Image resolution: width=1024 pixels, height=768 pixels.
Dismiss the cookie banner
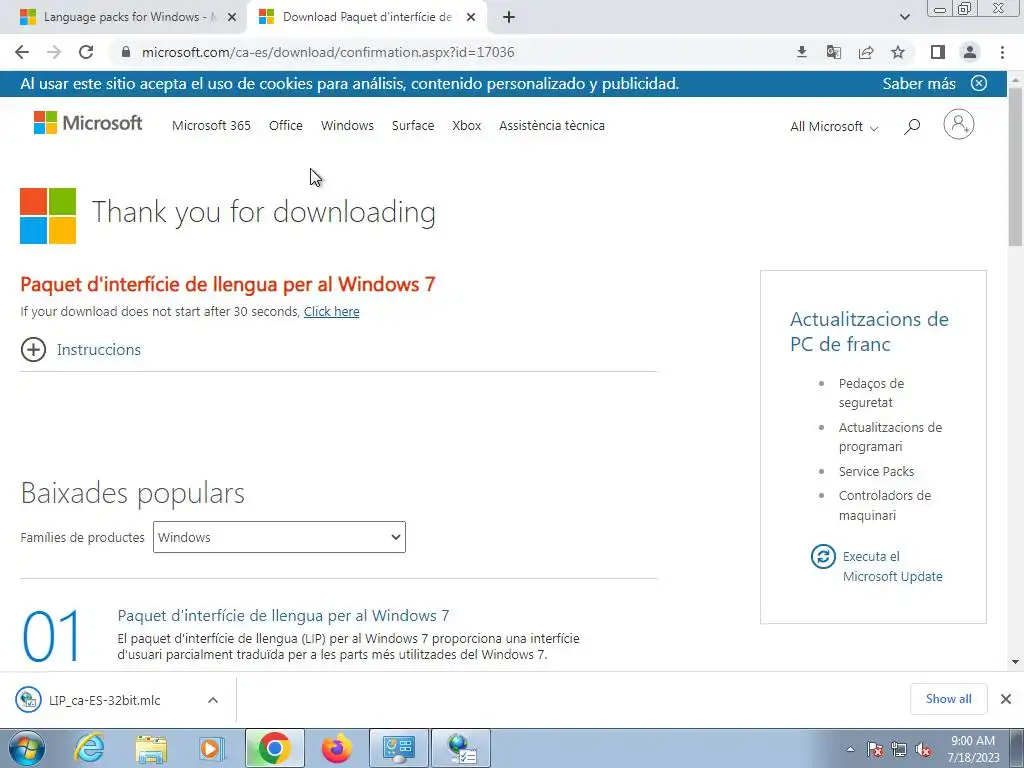(x=978, y=84)
